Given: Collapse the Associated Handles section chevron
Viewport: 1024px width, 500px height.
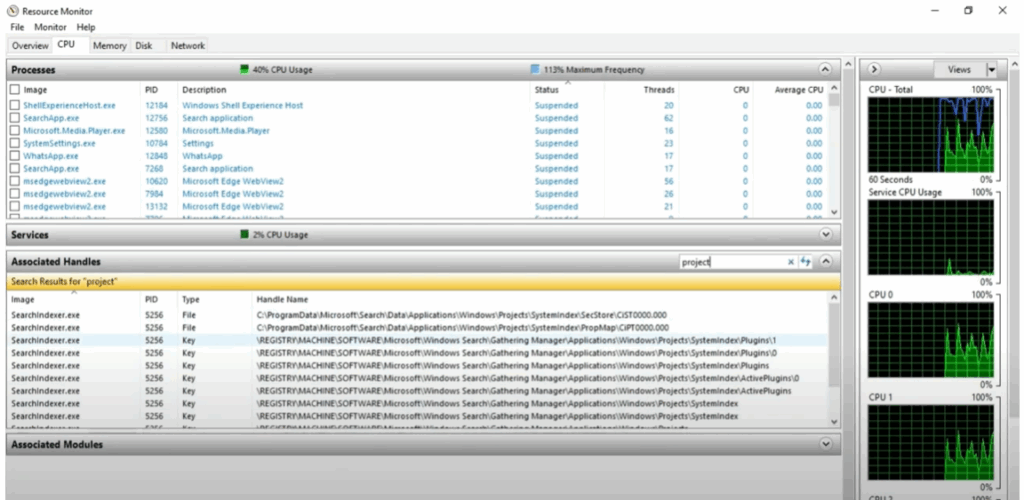Looking at the screenshot, I should pos(825,262).
